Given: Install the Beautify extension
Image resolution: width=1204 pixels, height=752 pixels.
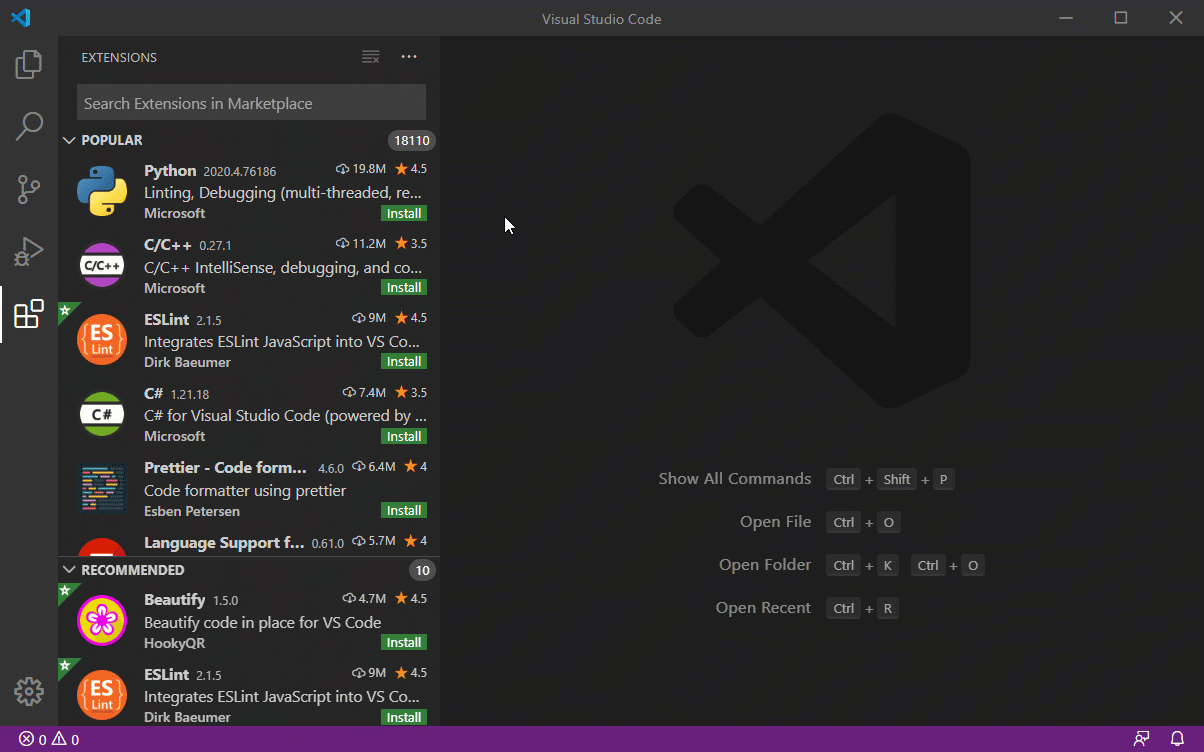Looking at the screenshot, I should coord(403,643).
